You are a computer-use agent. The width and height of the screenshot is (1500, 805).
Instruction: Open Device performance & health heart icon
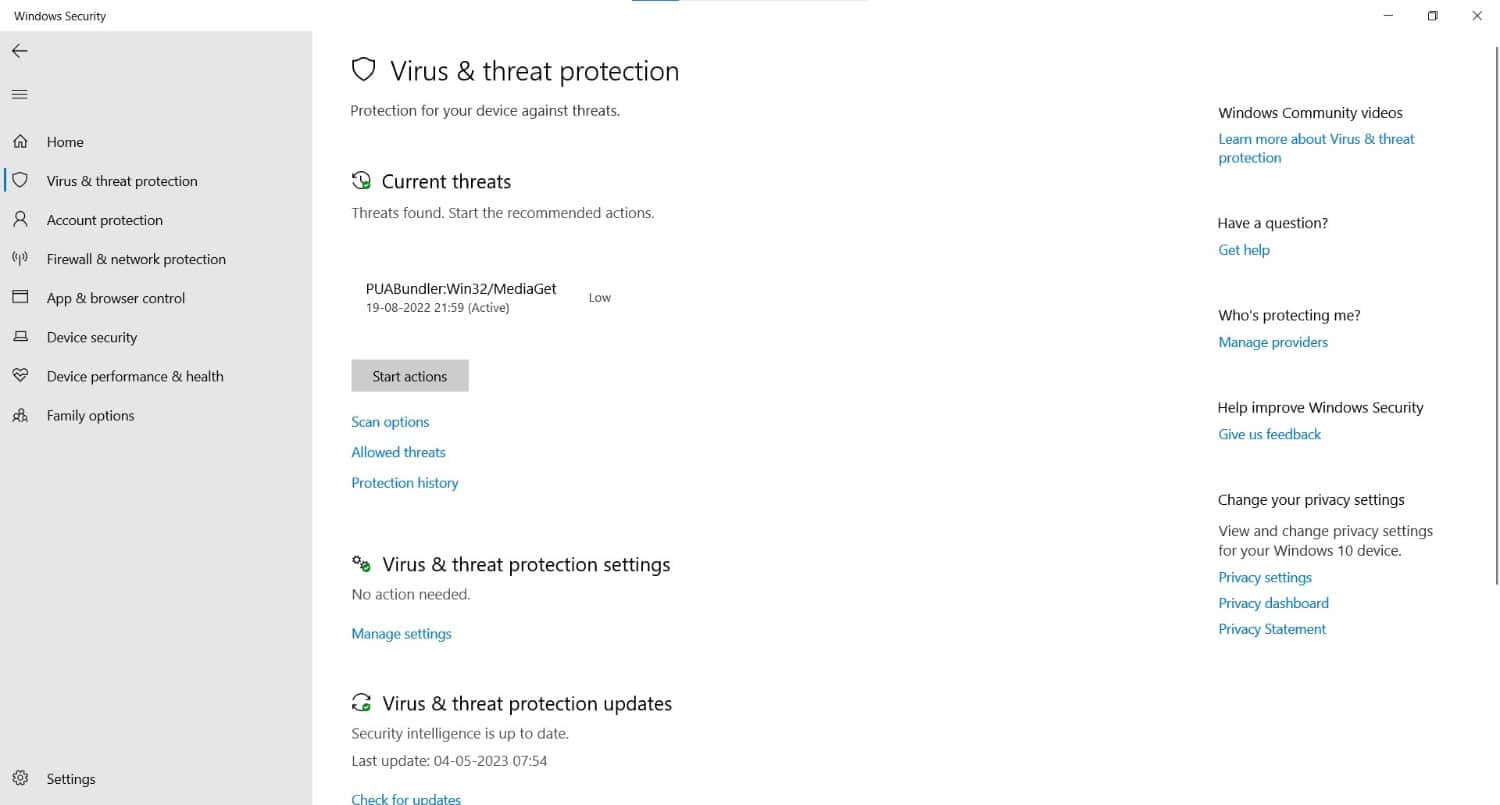[20, 376]
